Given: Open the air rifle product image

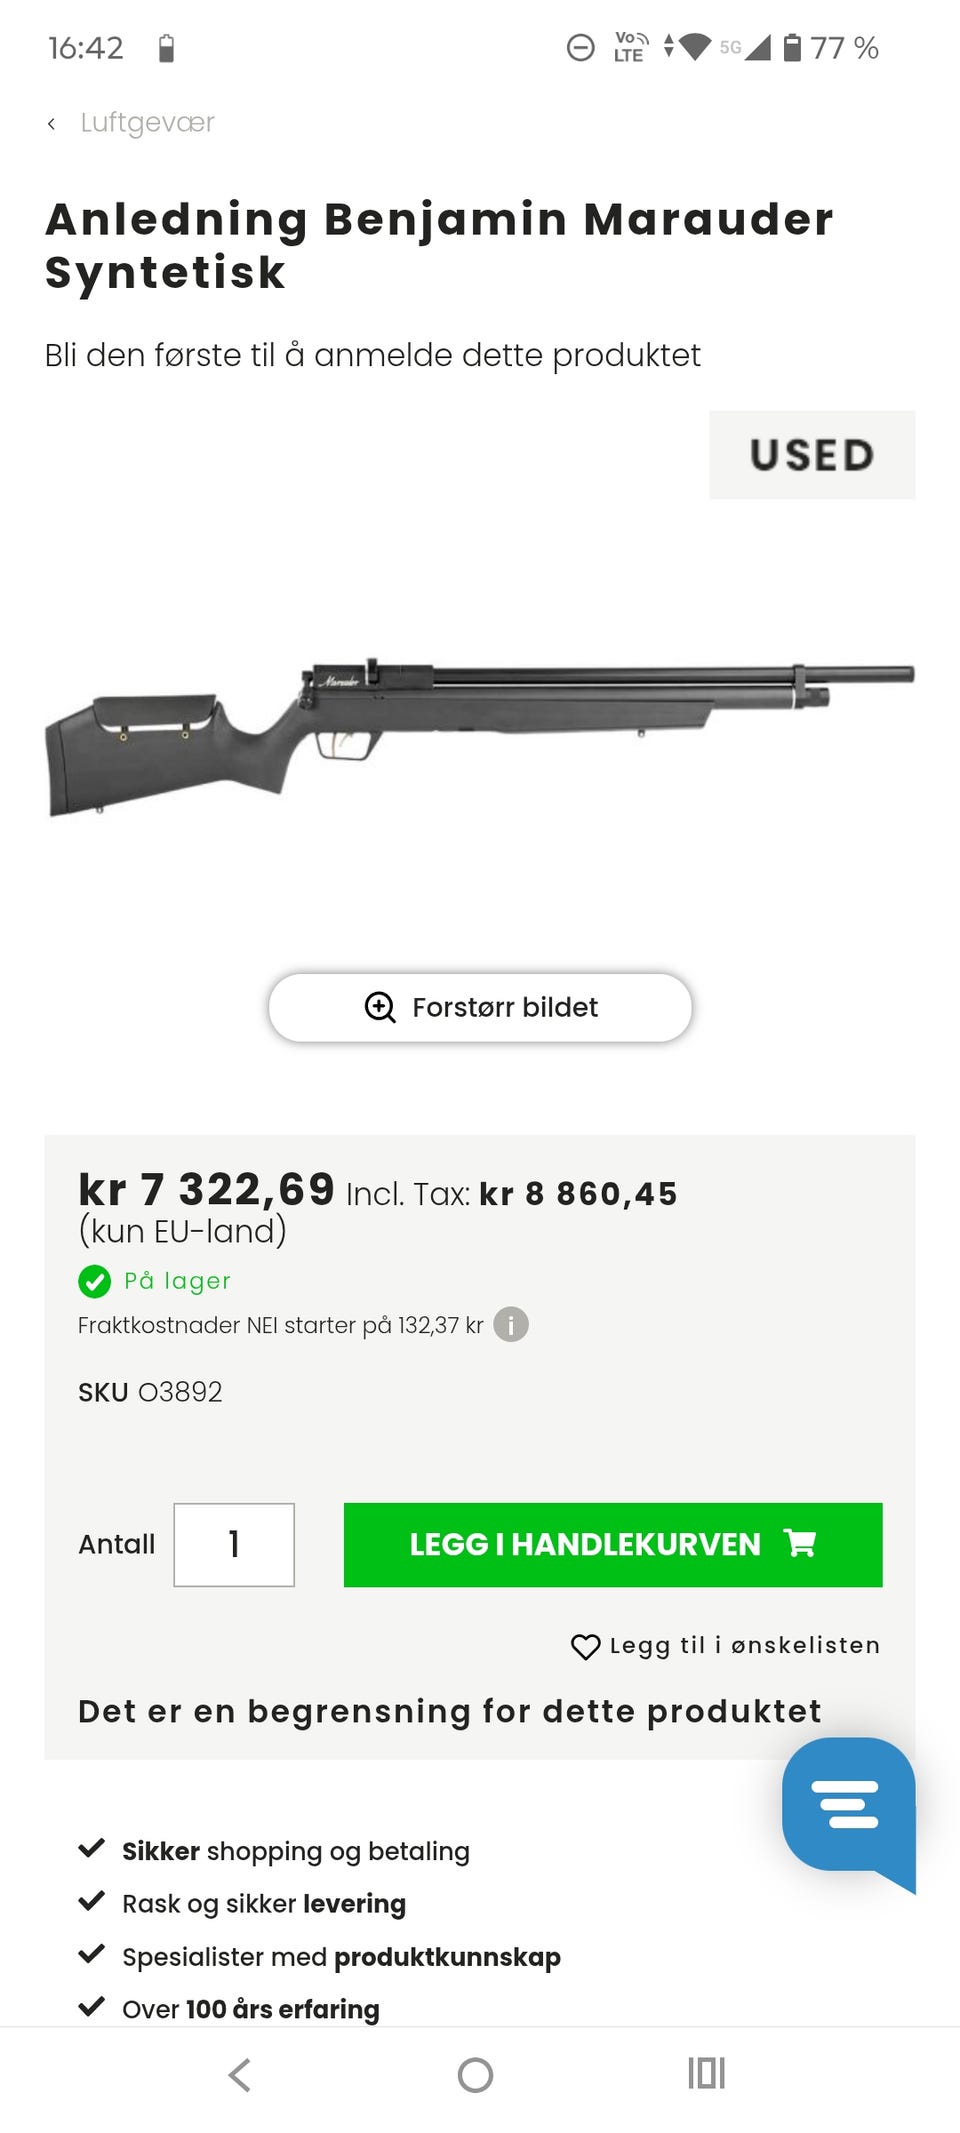Looking at the screenshot, I should [x=480, y=737].
